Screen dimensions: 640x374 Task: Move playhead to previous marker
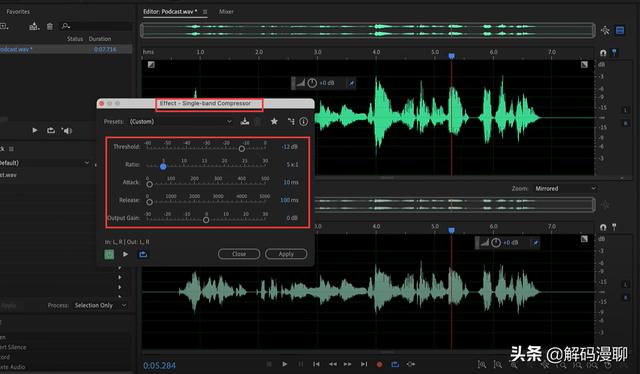pos(316,364)
